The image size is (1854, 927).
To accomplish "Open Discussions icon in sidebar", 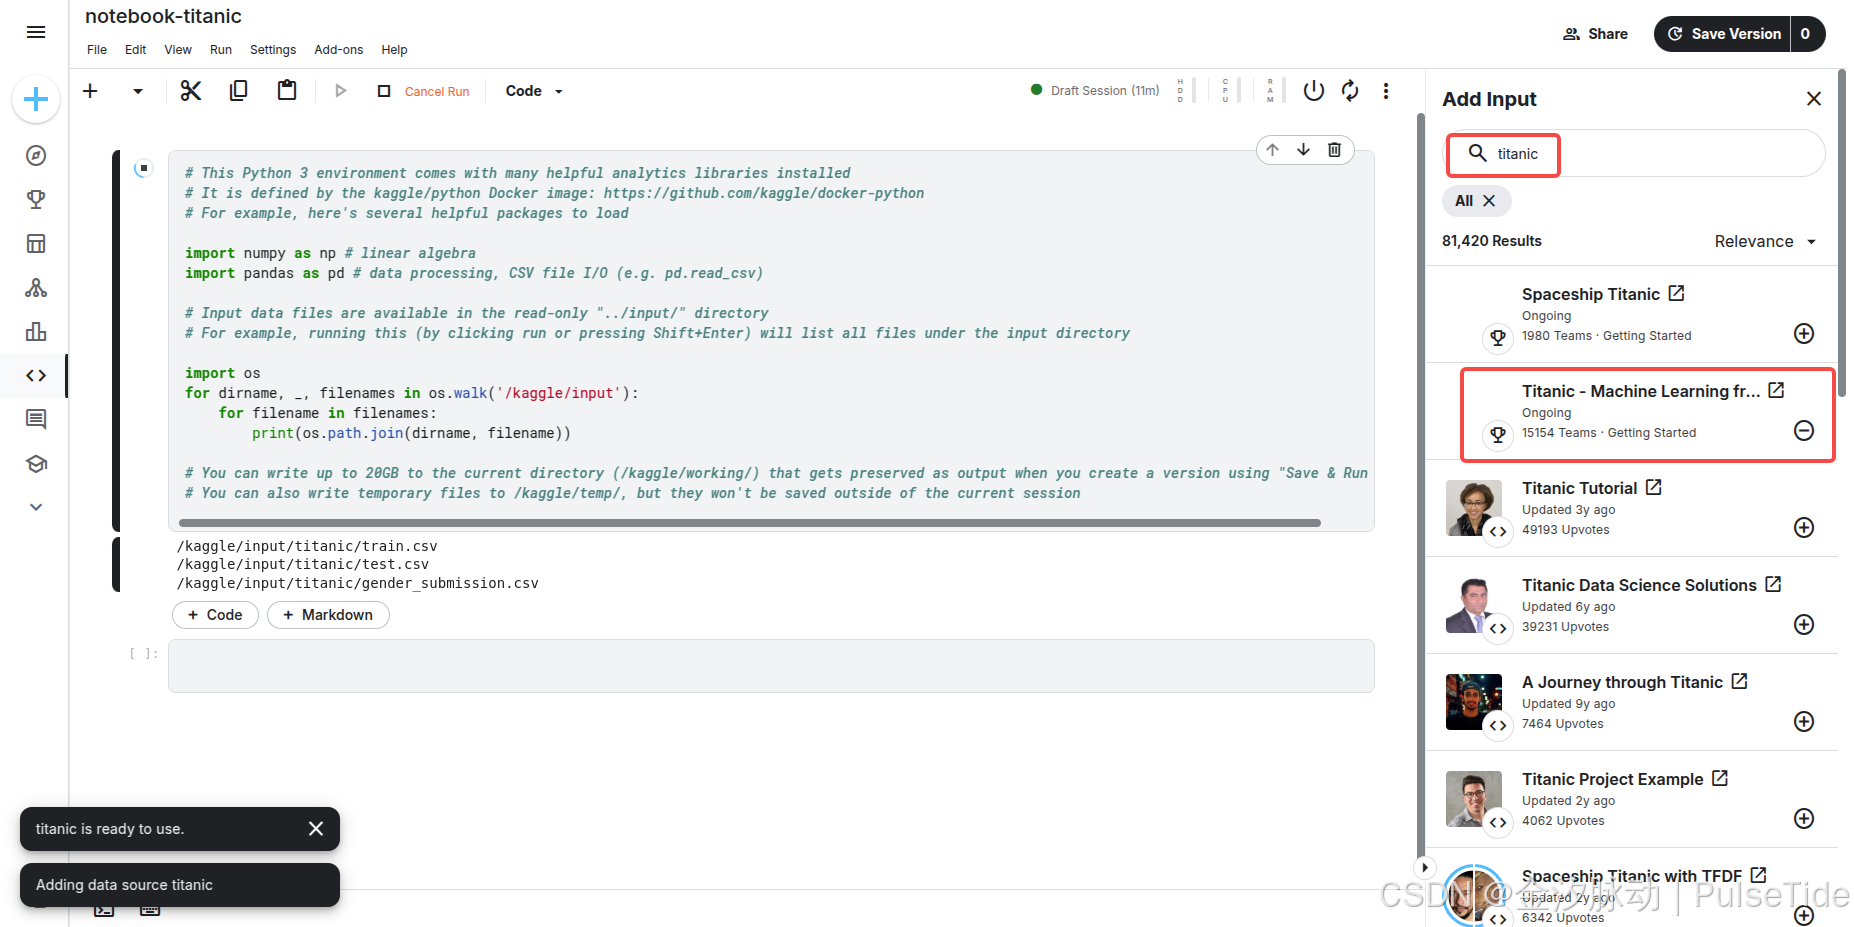I will tap(36, 419).
